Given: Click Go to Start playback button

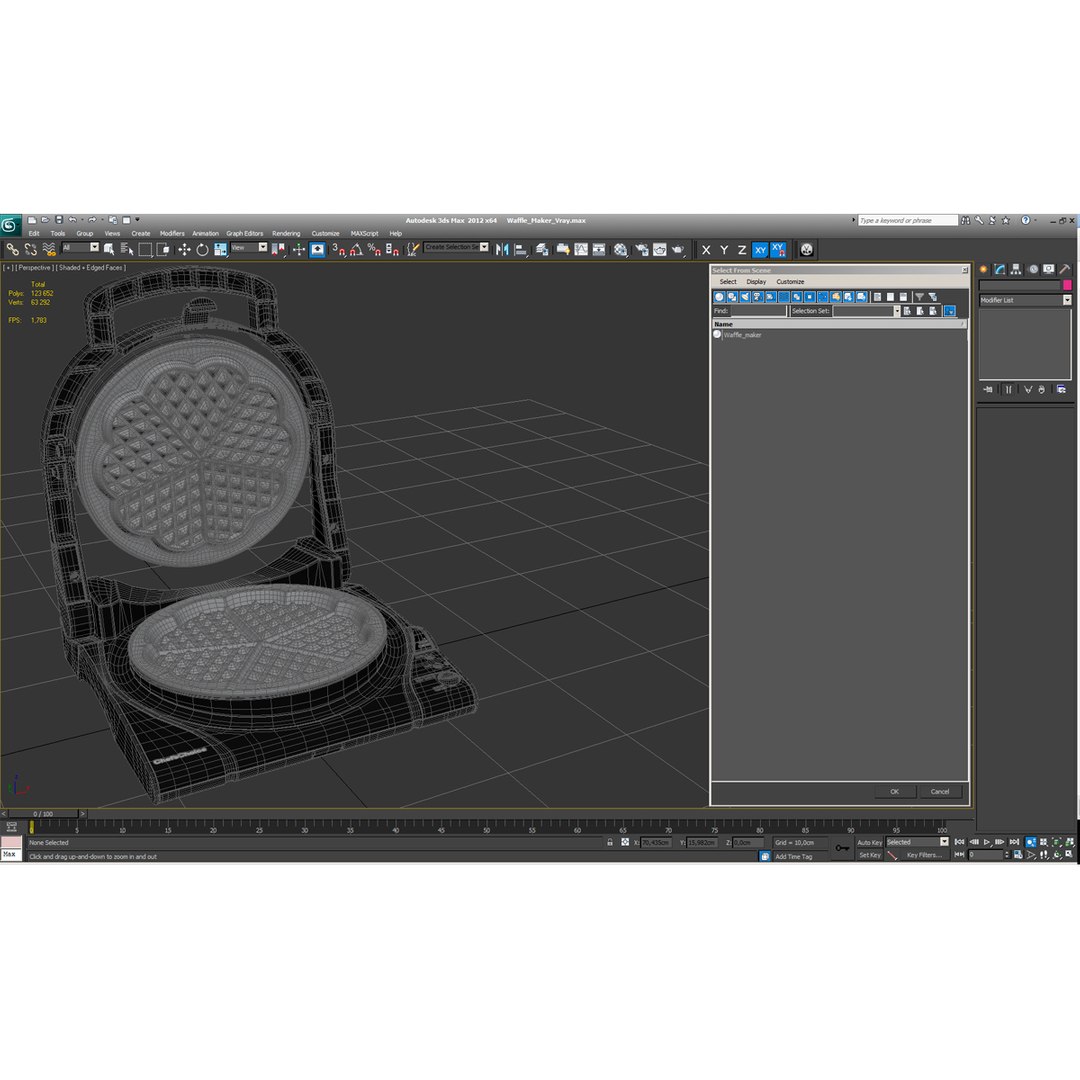Looking at the screenshot, I should (x=959, y=842).
